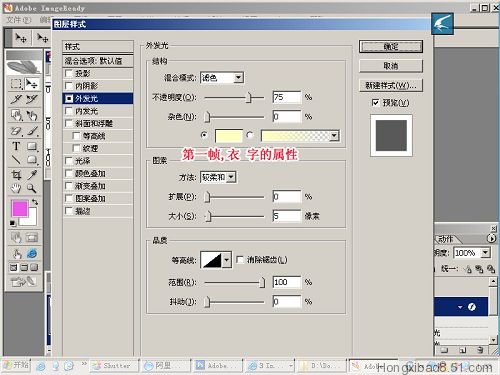Enable the Drop Shadow (投影) checkbox
The width and height of the screenshot is (500, 375).
coord(69,73)
